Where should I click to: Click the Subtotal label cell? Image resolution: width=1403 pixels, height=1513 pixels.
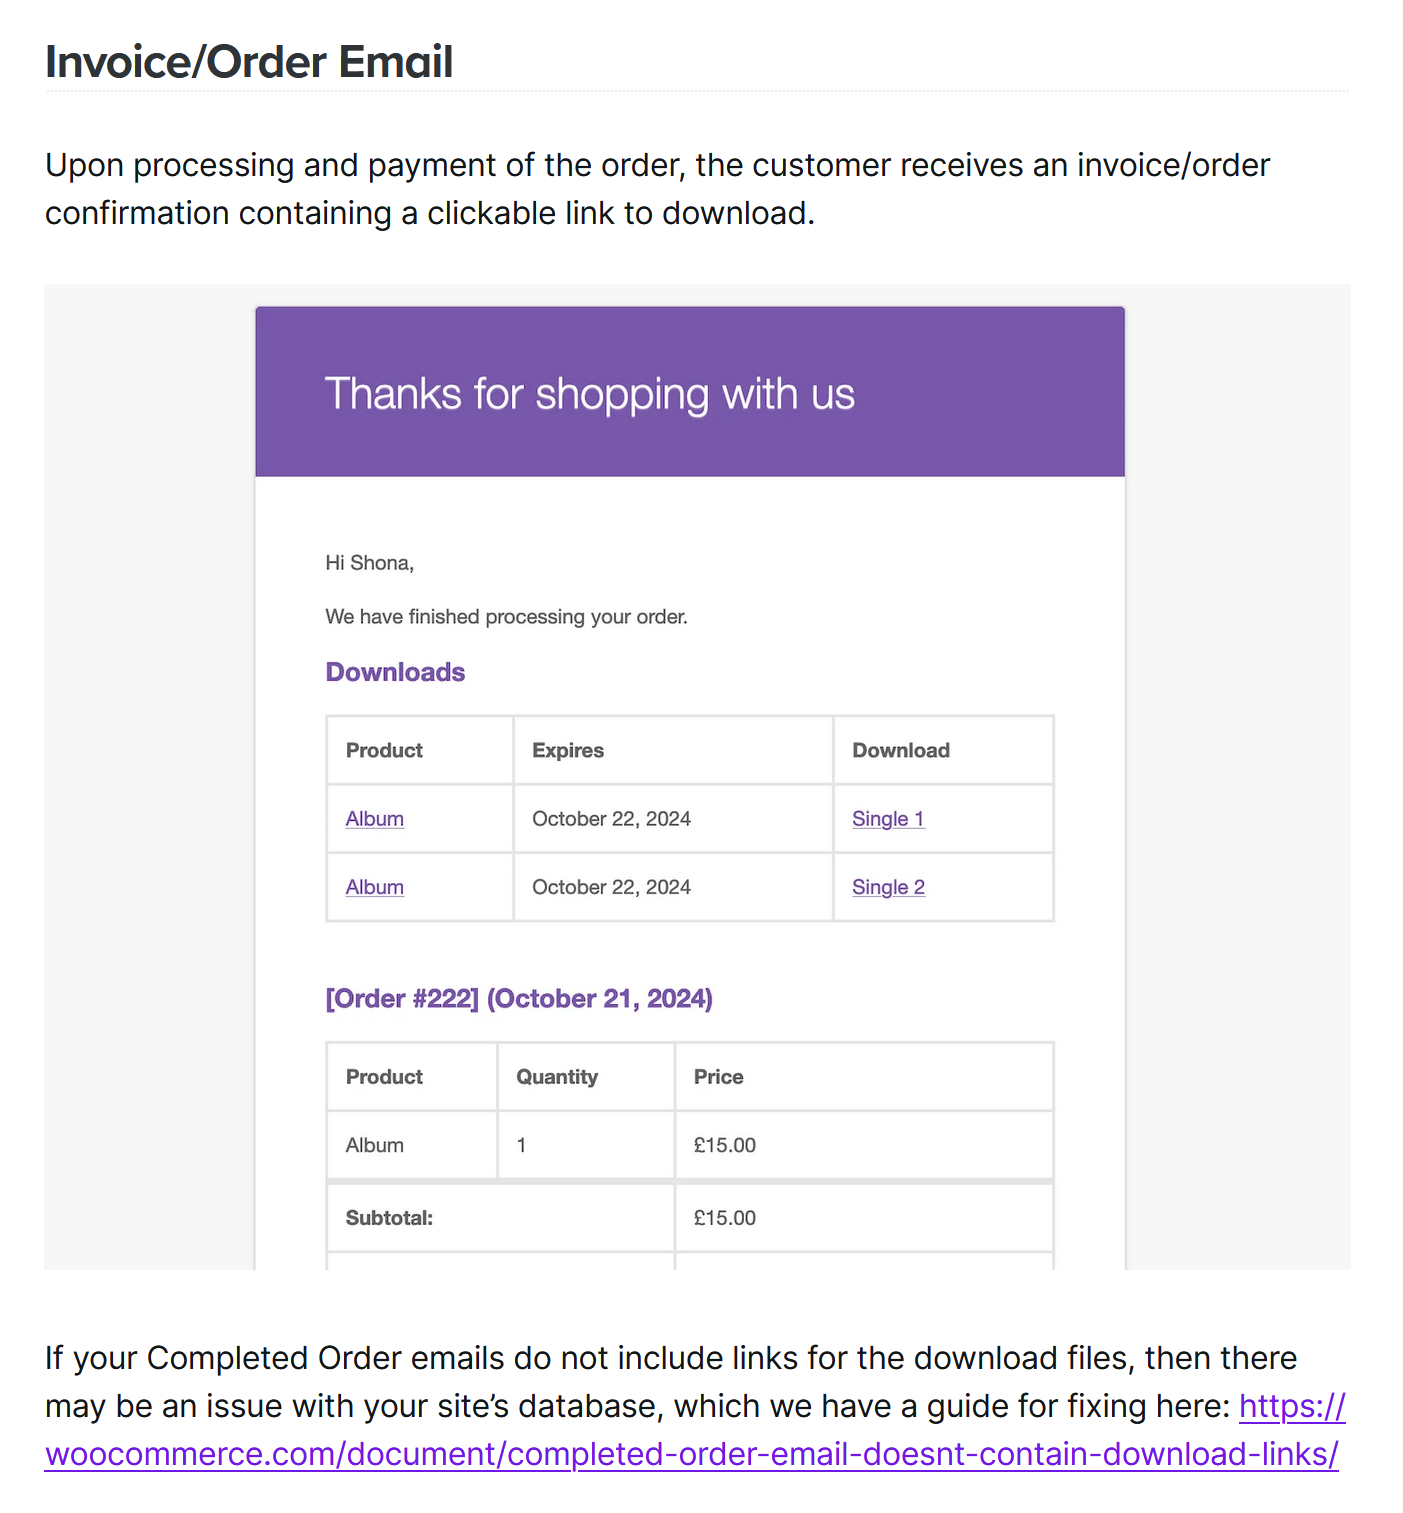[x=389, y=1218]
